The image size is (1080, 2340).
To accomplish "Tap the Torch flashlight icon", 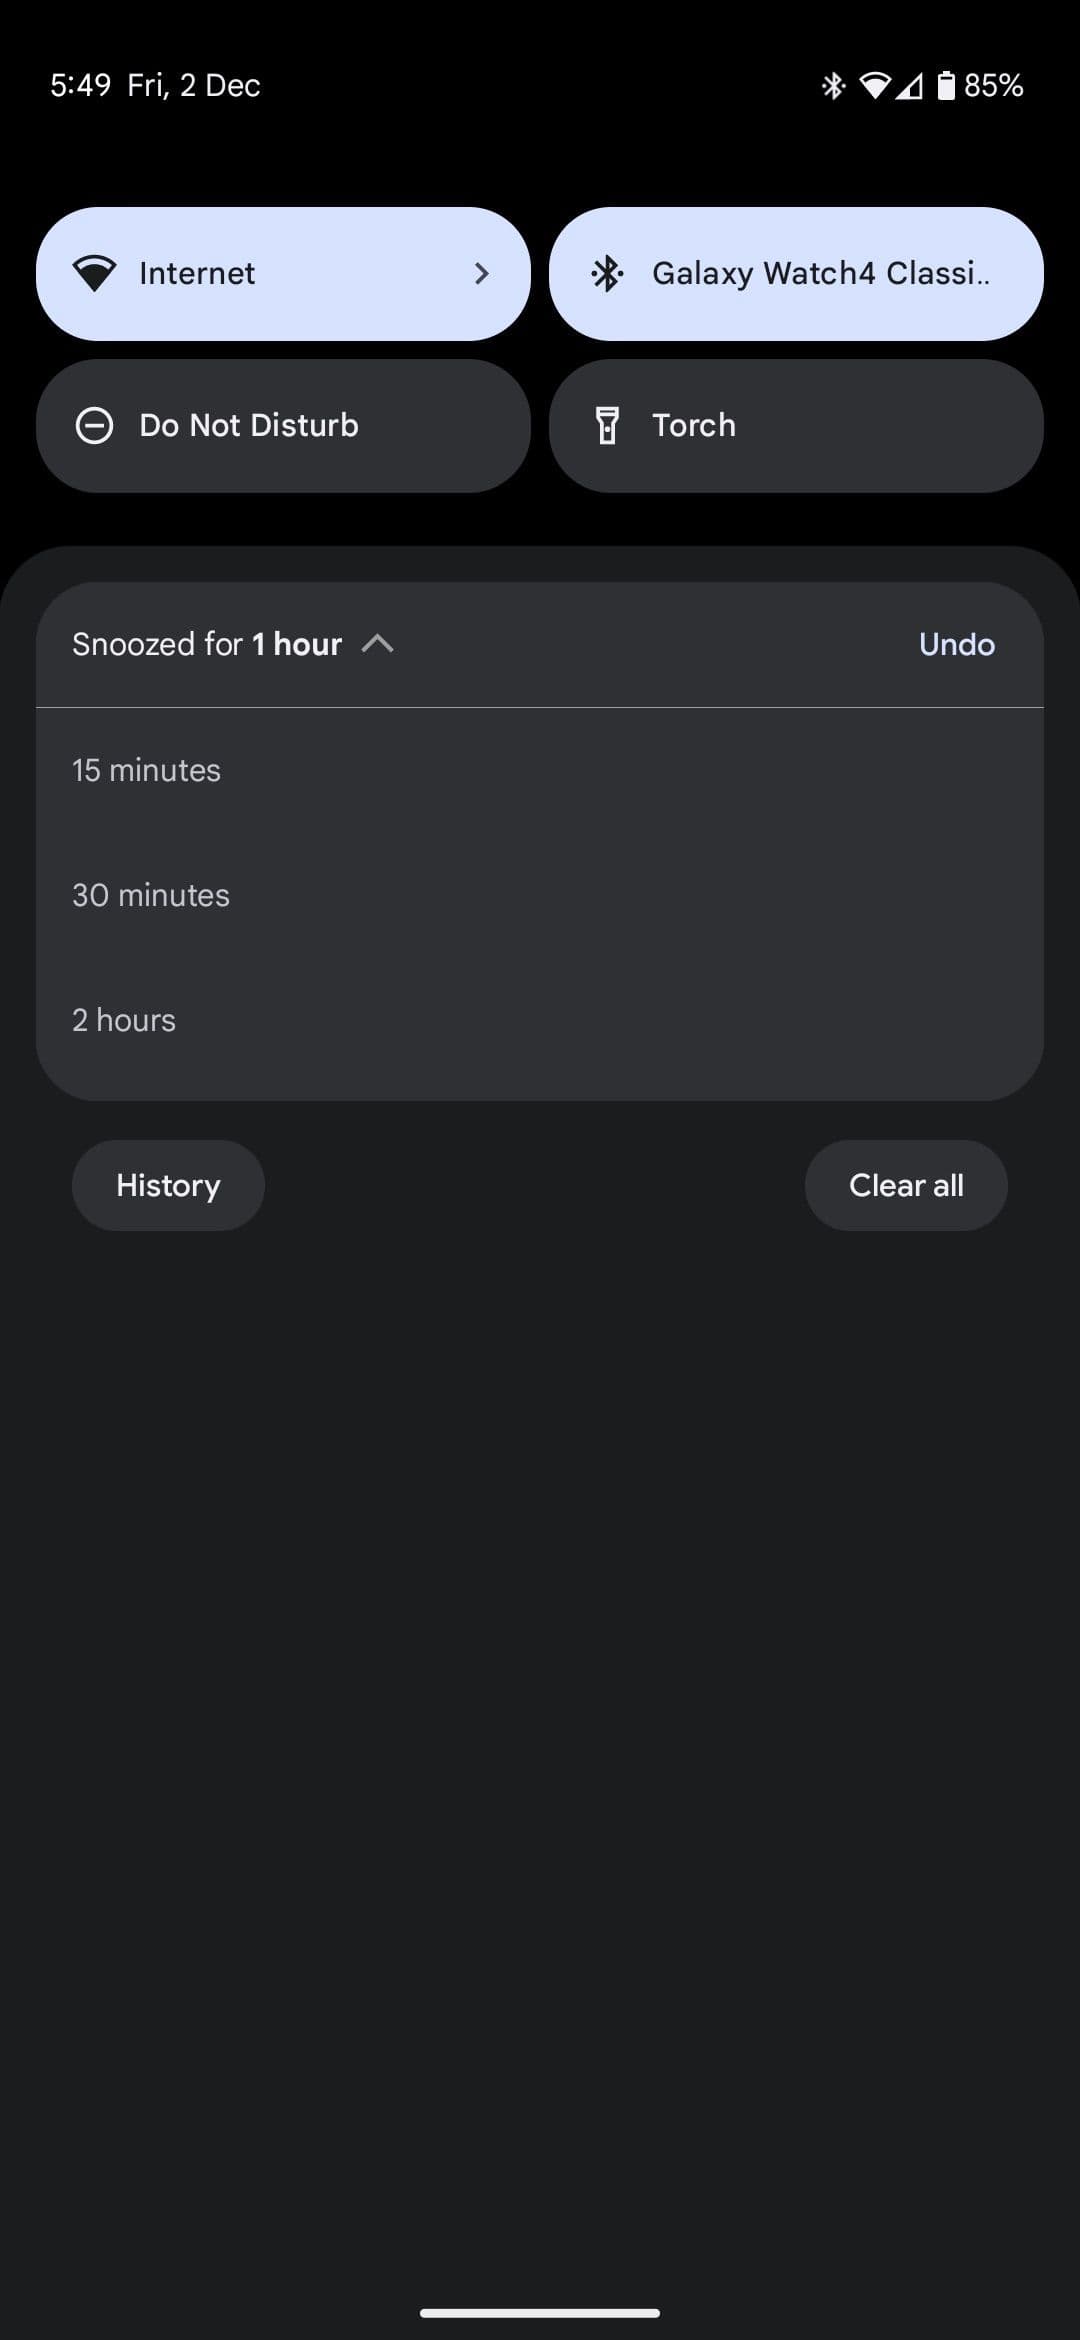I will 607,426.
